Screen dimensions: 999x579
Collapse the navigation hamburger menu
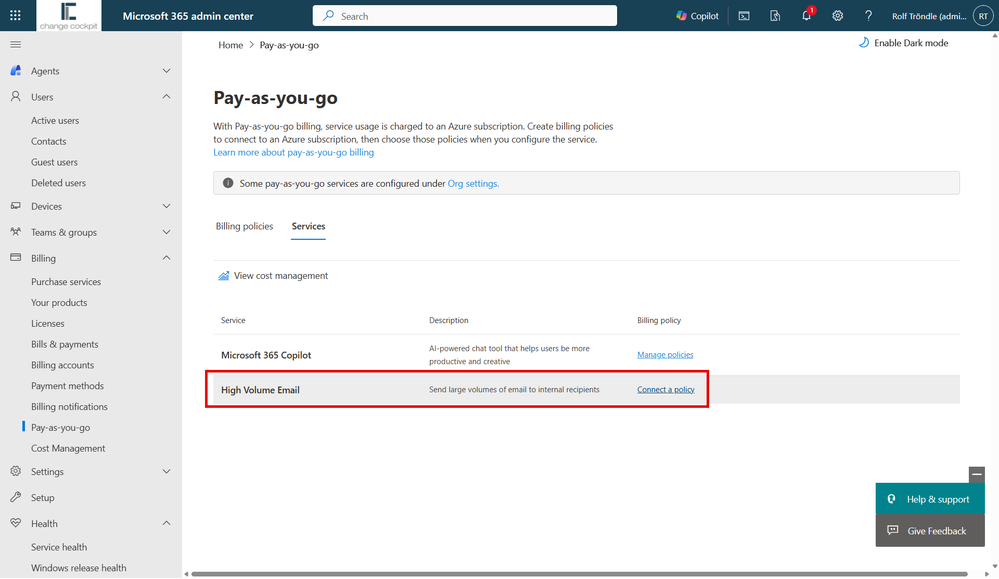pyautogui.click(x=15, y=45)
